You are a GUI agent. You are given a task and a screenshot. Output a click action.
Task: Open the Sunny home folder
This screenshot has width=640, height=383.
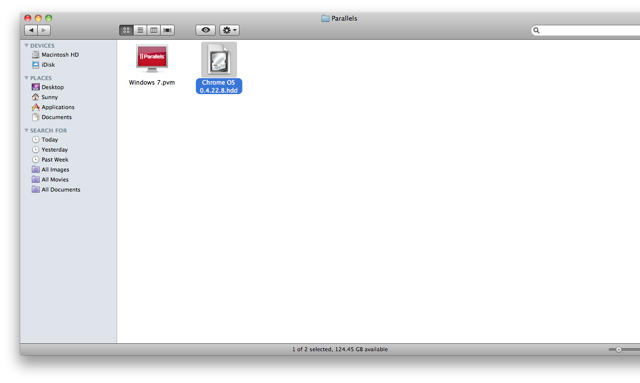45,97
